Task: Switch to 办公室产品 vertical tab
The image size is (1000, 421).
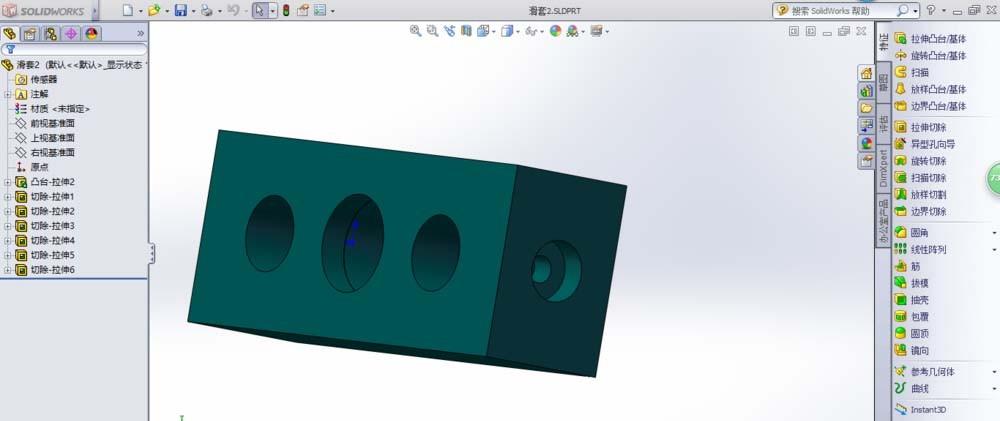Action: tap(883, 220)
